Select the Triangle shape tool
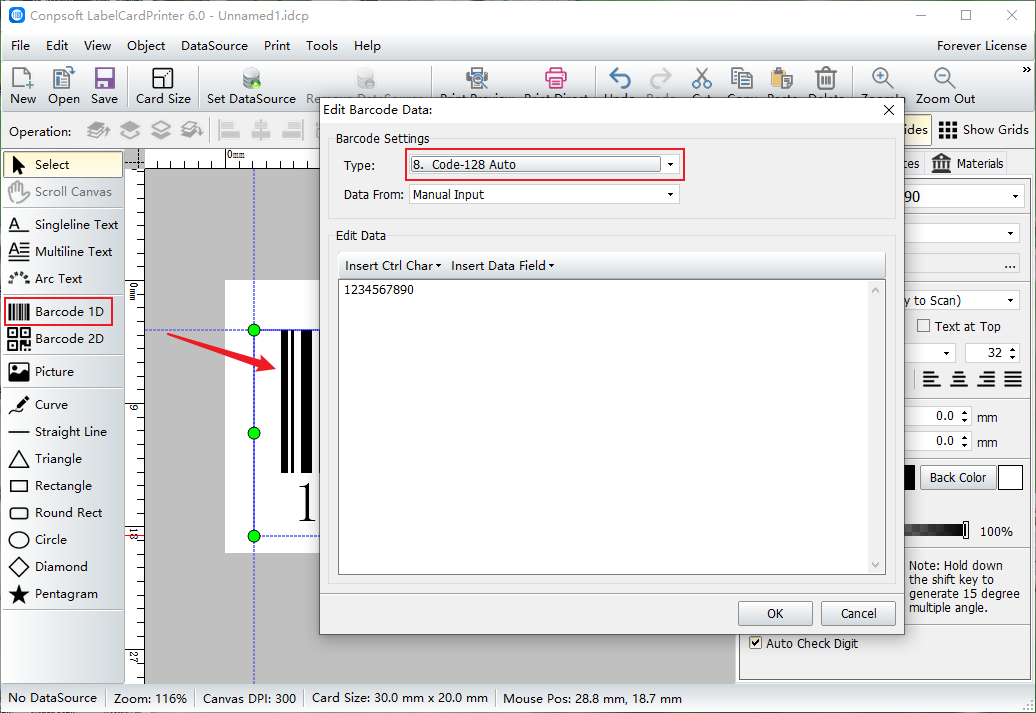Image resolution: width=1036 pixels, height=713 pixels. click(63, 459)
